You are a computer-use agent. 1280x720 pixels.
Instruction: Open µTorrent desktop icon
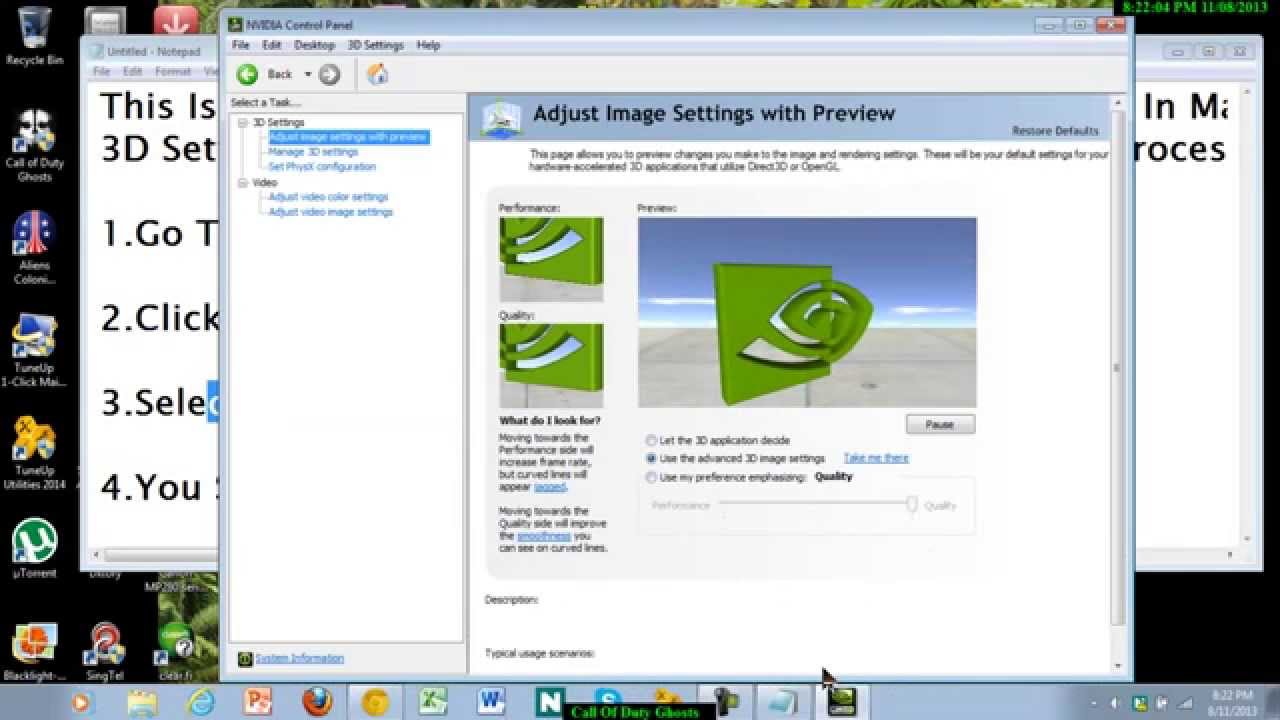click(x=34, y=546)
